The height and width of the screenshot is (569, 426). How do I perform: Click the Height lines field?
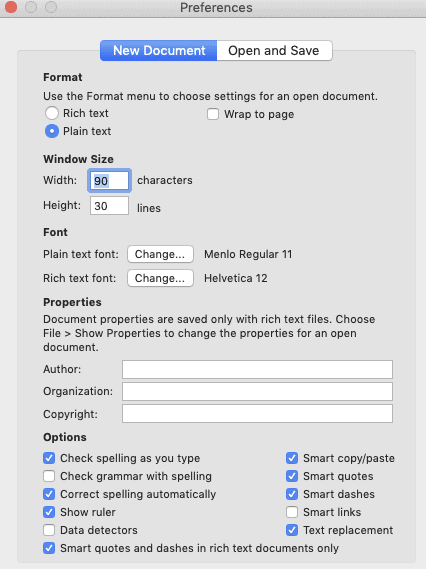click(x=109, y=206)
